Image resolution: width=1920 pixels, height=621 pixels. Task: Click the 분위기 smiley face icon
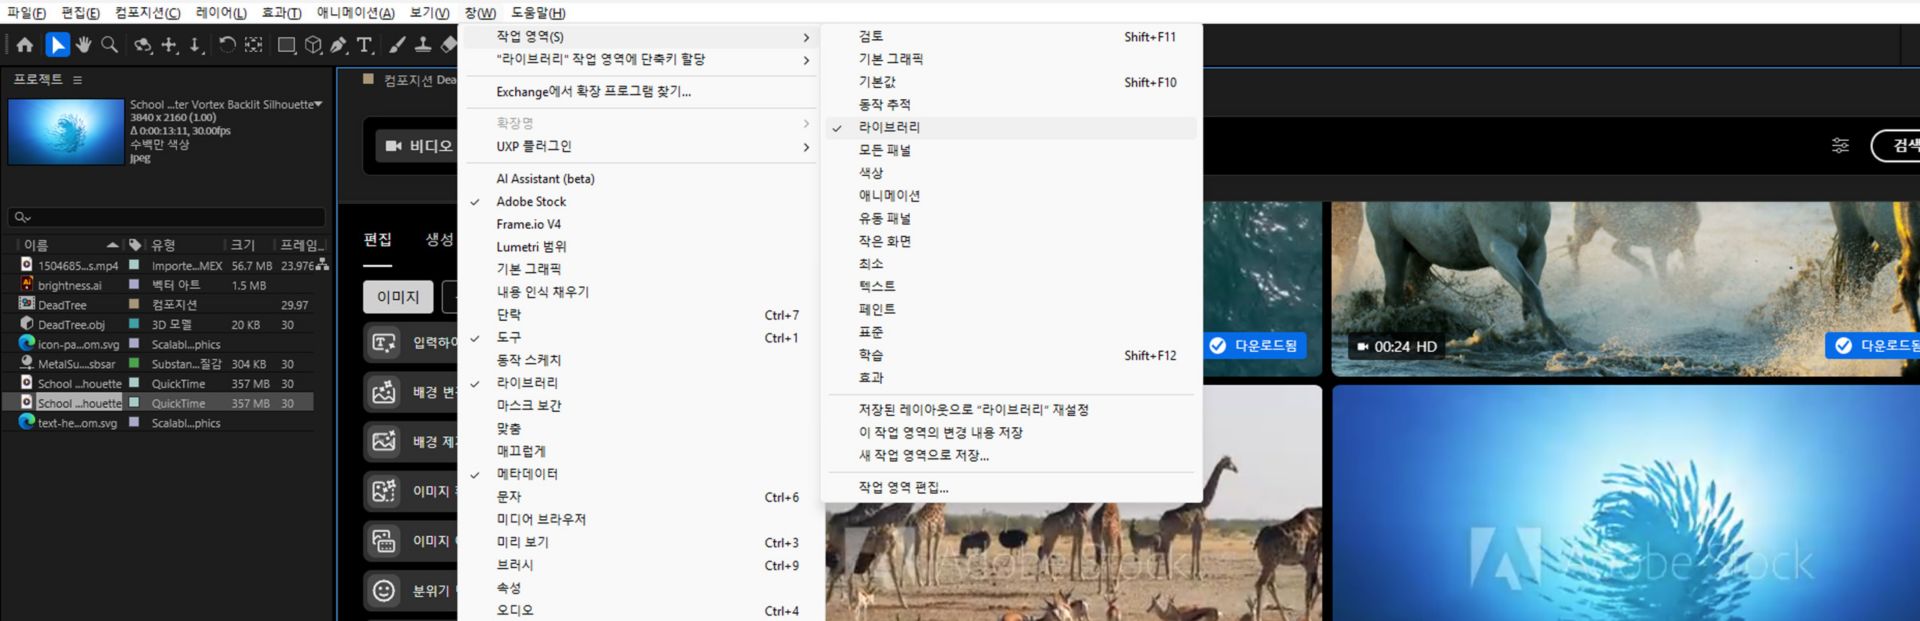coord(384,590)
